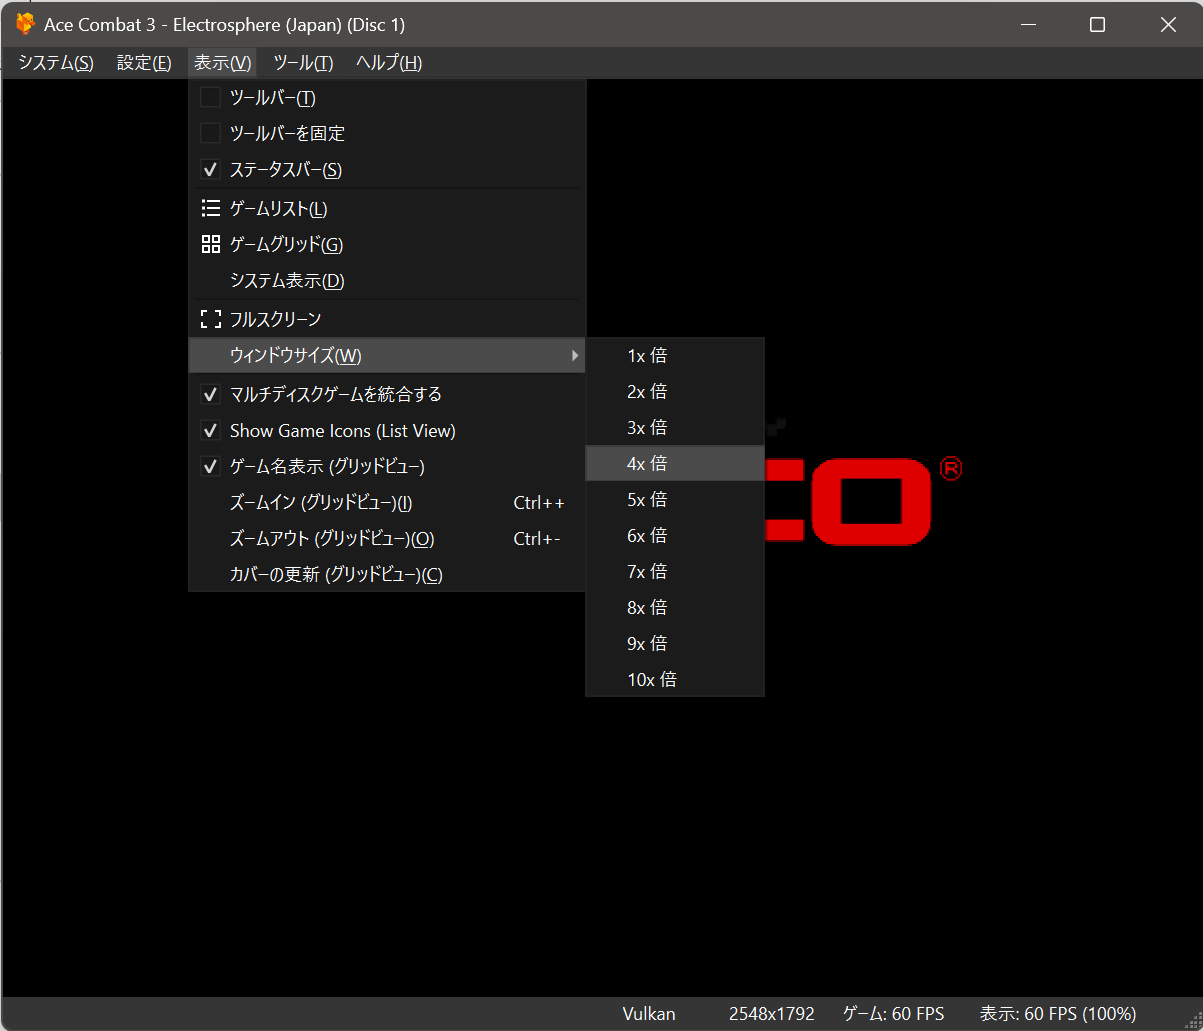Toggle ゲーム名表示 (グリッドビュー) checkbox
This screenshot has width=1203, height=1031.
click(210, 466)
